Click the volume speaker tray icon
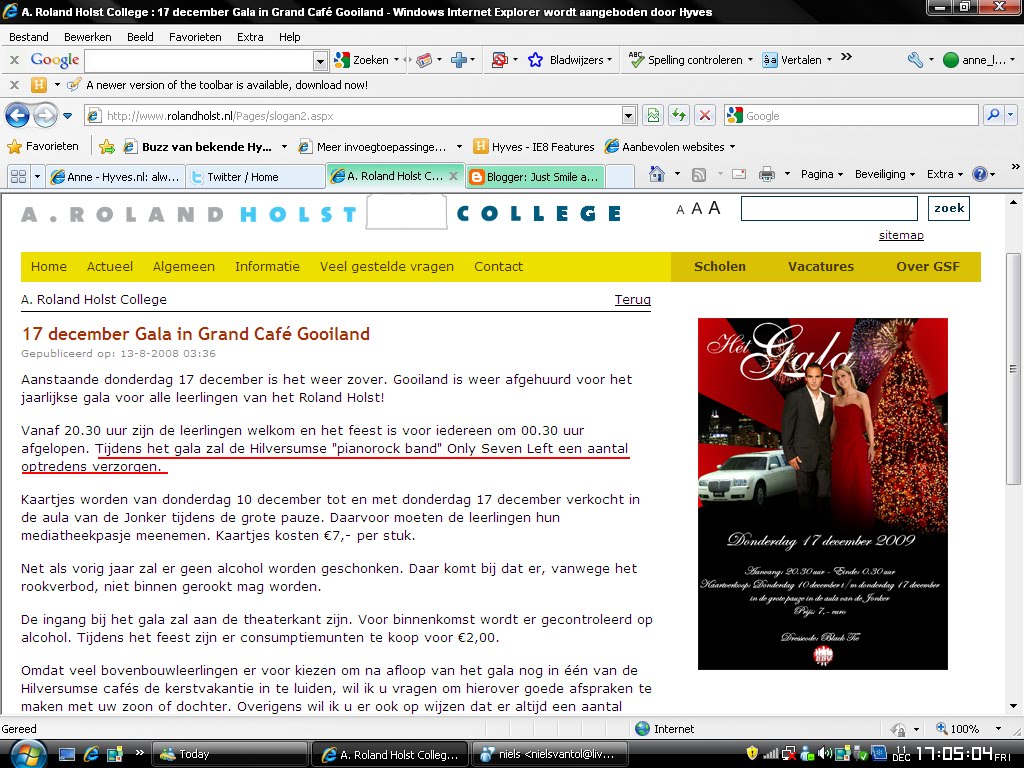1024x768 pixels. pos(825,754)
